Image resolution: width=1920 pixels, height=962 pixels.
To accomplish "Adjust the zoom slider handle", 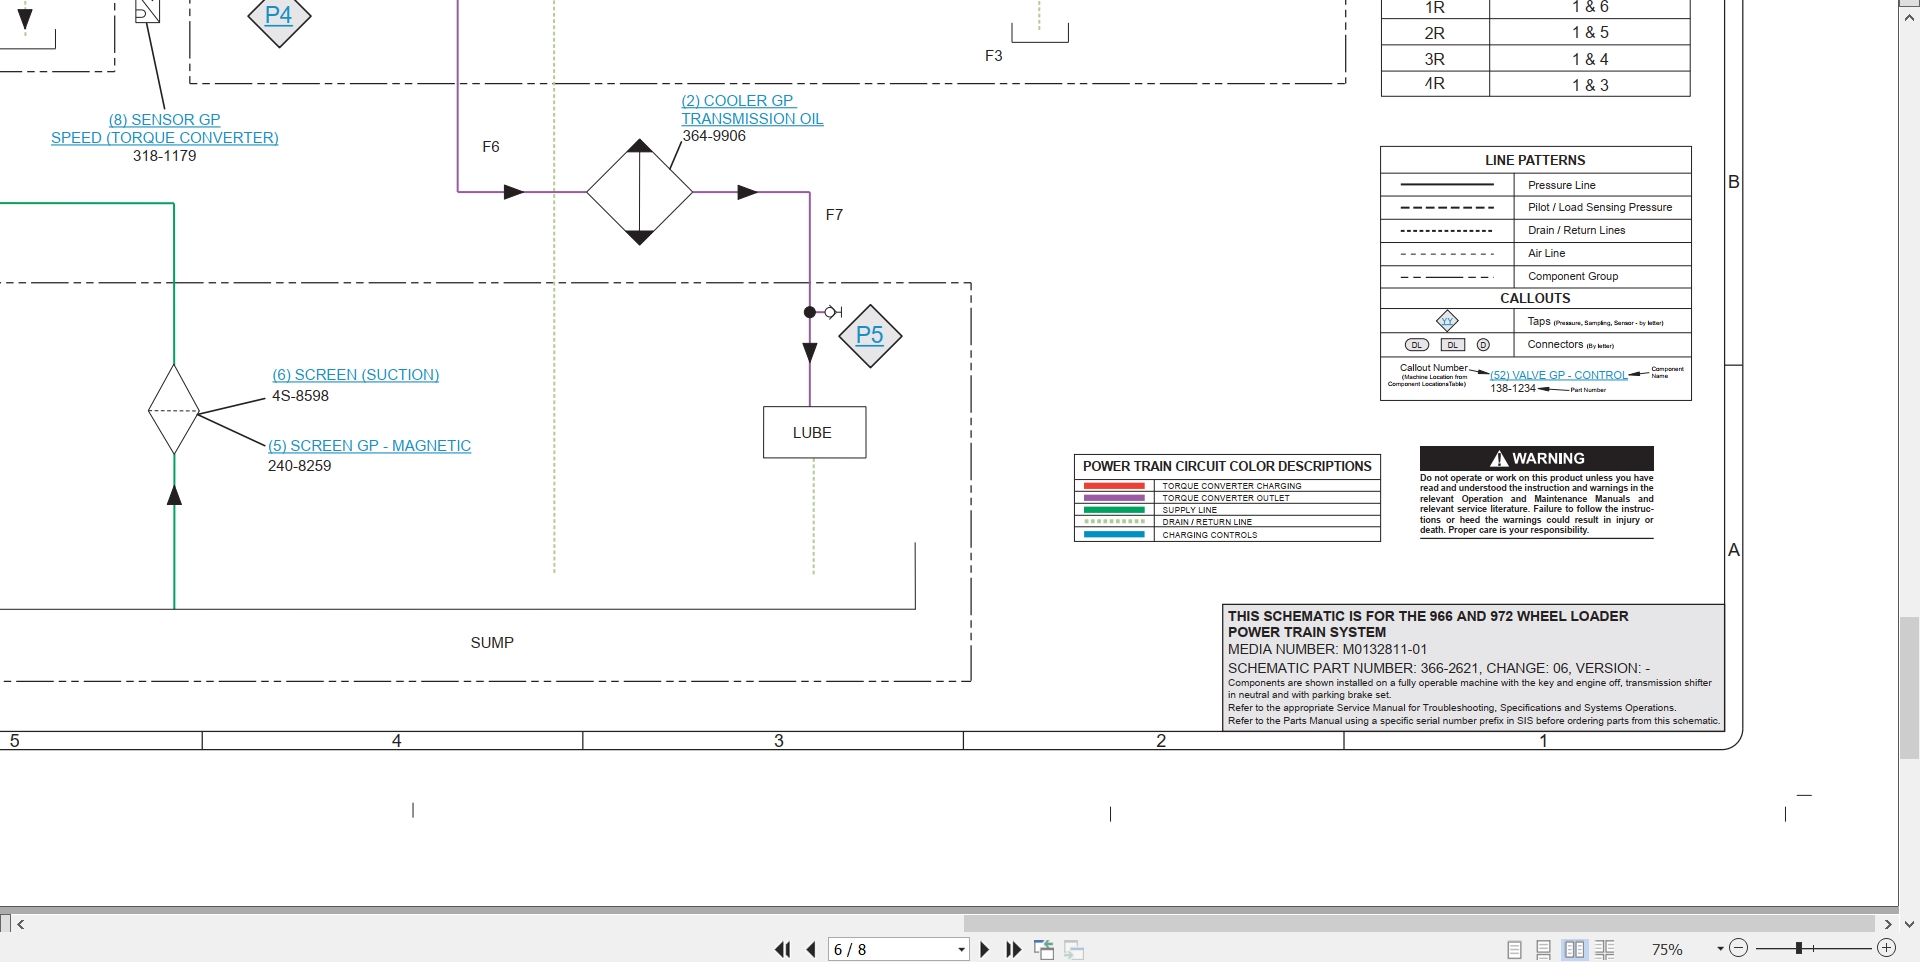I will click(x=1798, y=948).
